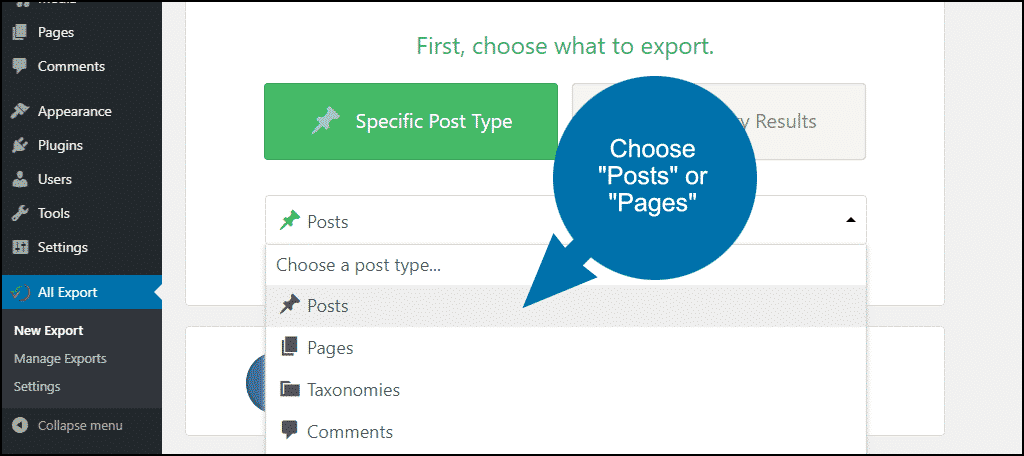Open the Manage Exports submenu item

tap(60, 359)
